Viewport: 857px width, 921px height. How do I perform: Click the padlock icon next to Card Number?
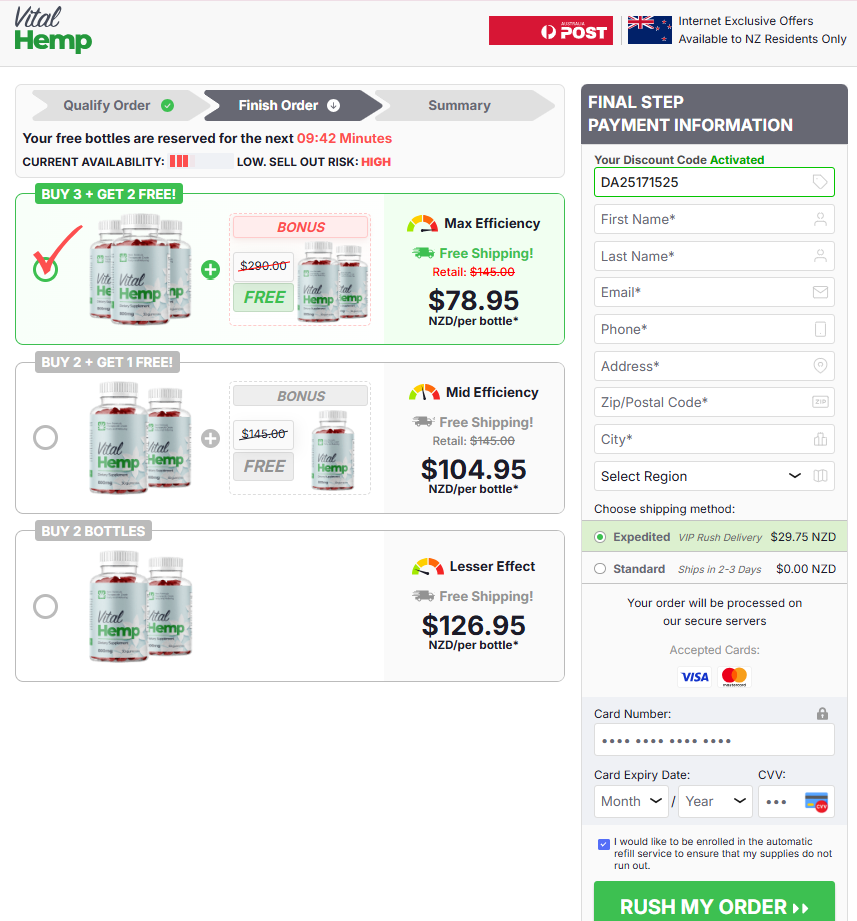click(x=822, y=713)
